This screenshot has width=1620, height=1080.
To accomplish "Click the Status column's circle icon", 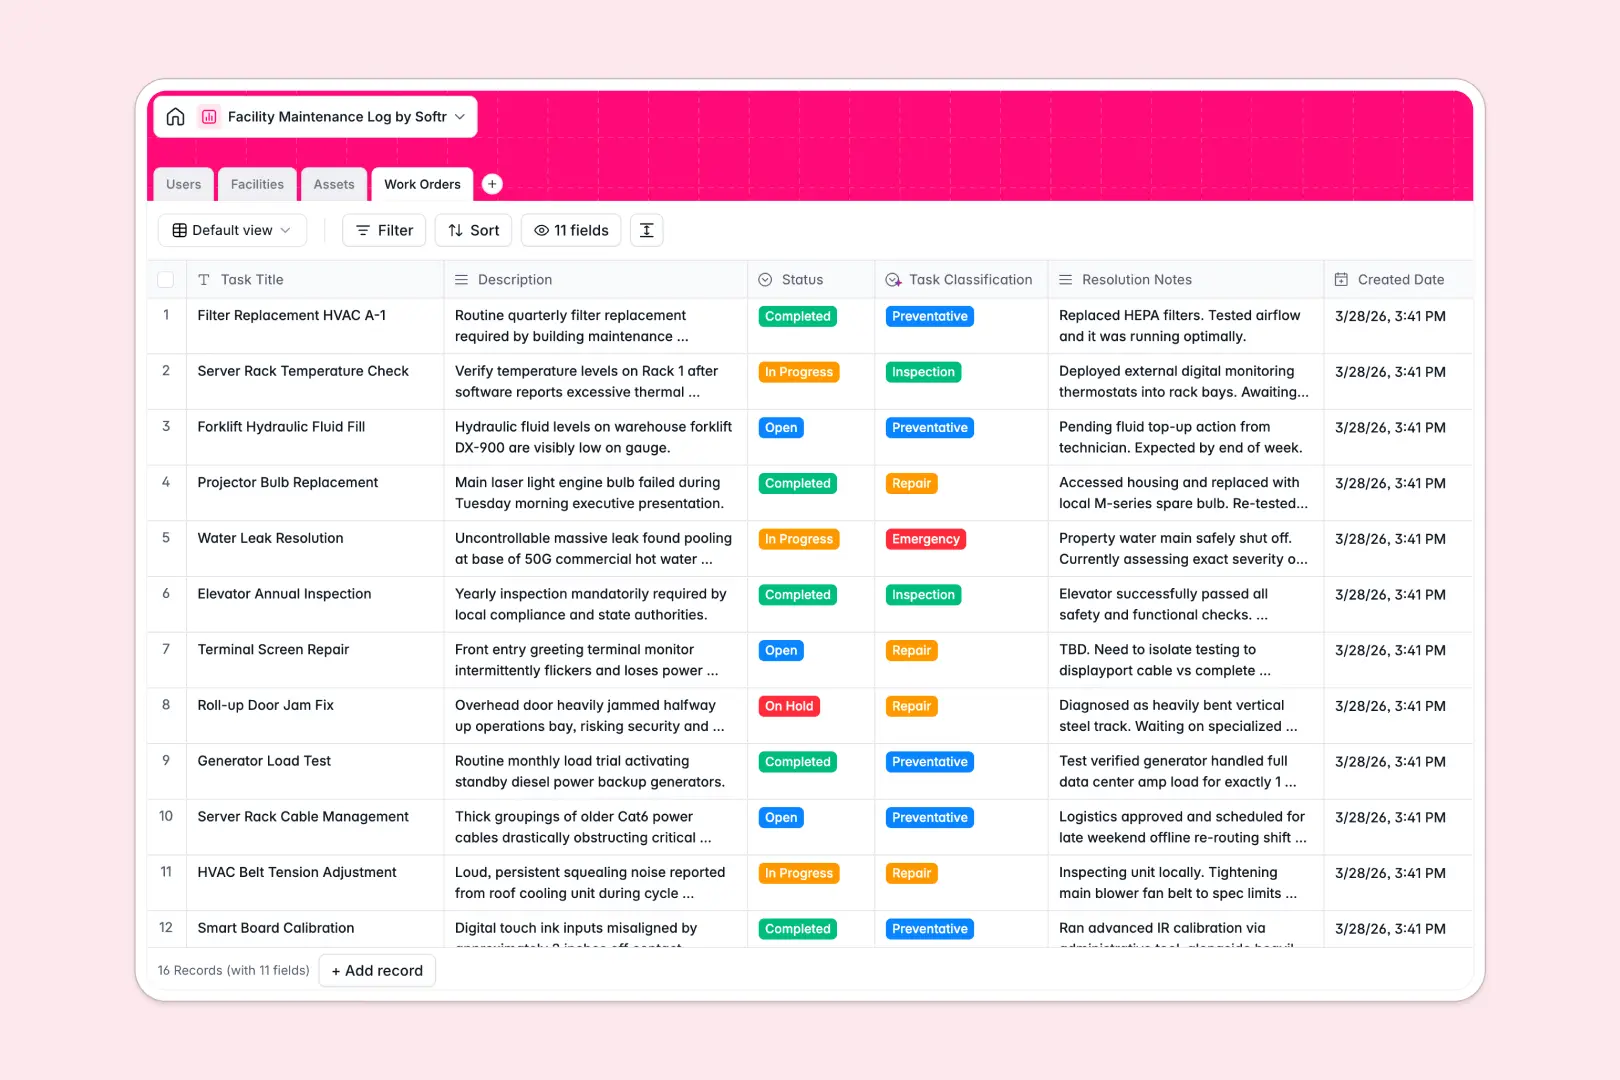I will pyautogui.click(x=766, y=279).
